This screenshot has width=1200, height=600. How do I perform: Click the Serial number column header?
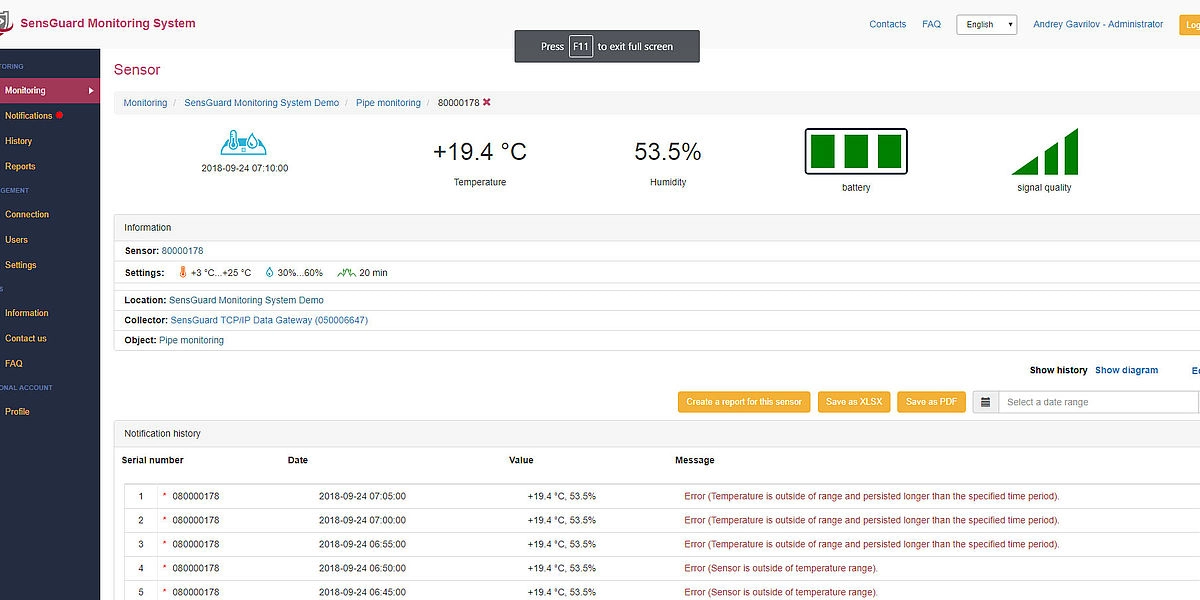pyautogui.click(x=153, y=460)
